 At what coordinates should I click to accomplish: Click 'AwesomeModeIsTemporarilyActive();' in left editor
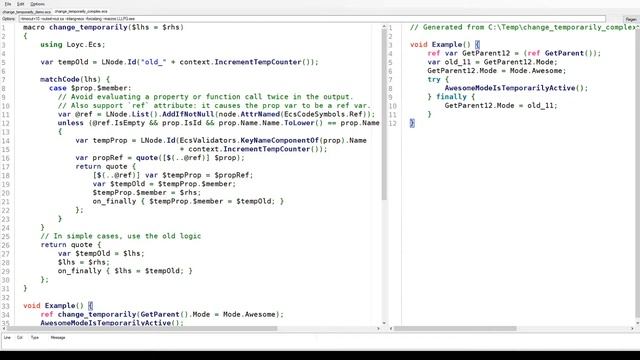[x=112, y=322]
